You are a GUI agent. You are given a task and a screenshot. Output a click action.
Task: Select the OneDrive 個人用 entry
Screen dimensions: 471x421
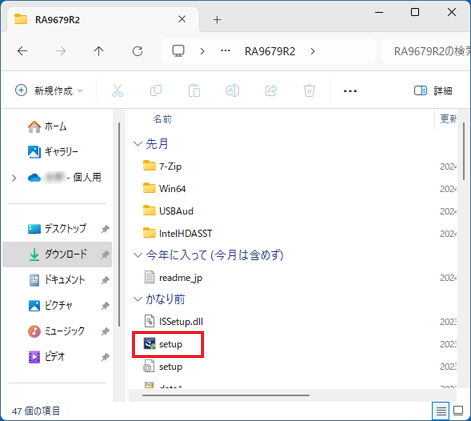(x=64, y=178)
